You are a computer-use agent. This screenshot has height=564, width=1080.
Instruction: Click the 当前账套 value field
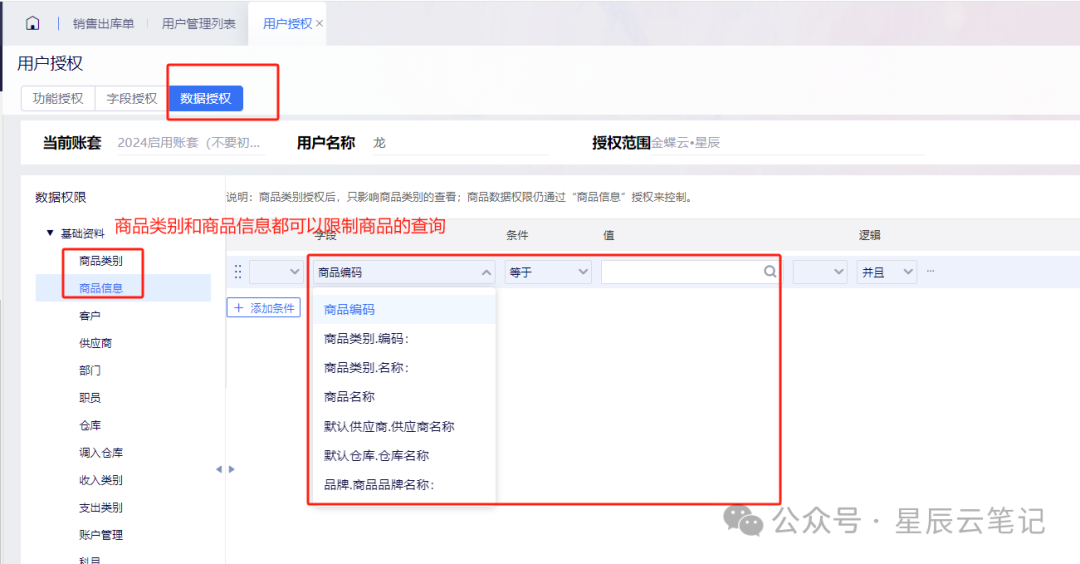tap(191, 143)
